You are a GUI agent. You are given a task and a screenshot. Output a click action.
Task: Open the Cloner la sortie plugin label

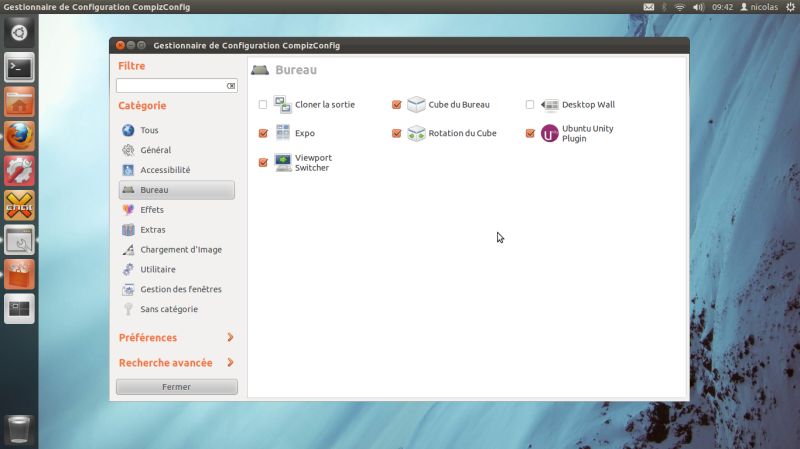coord(324,105)
